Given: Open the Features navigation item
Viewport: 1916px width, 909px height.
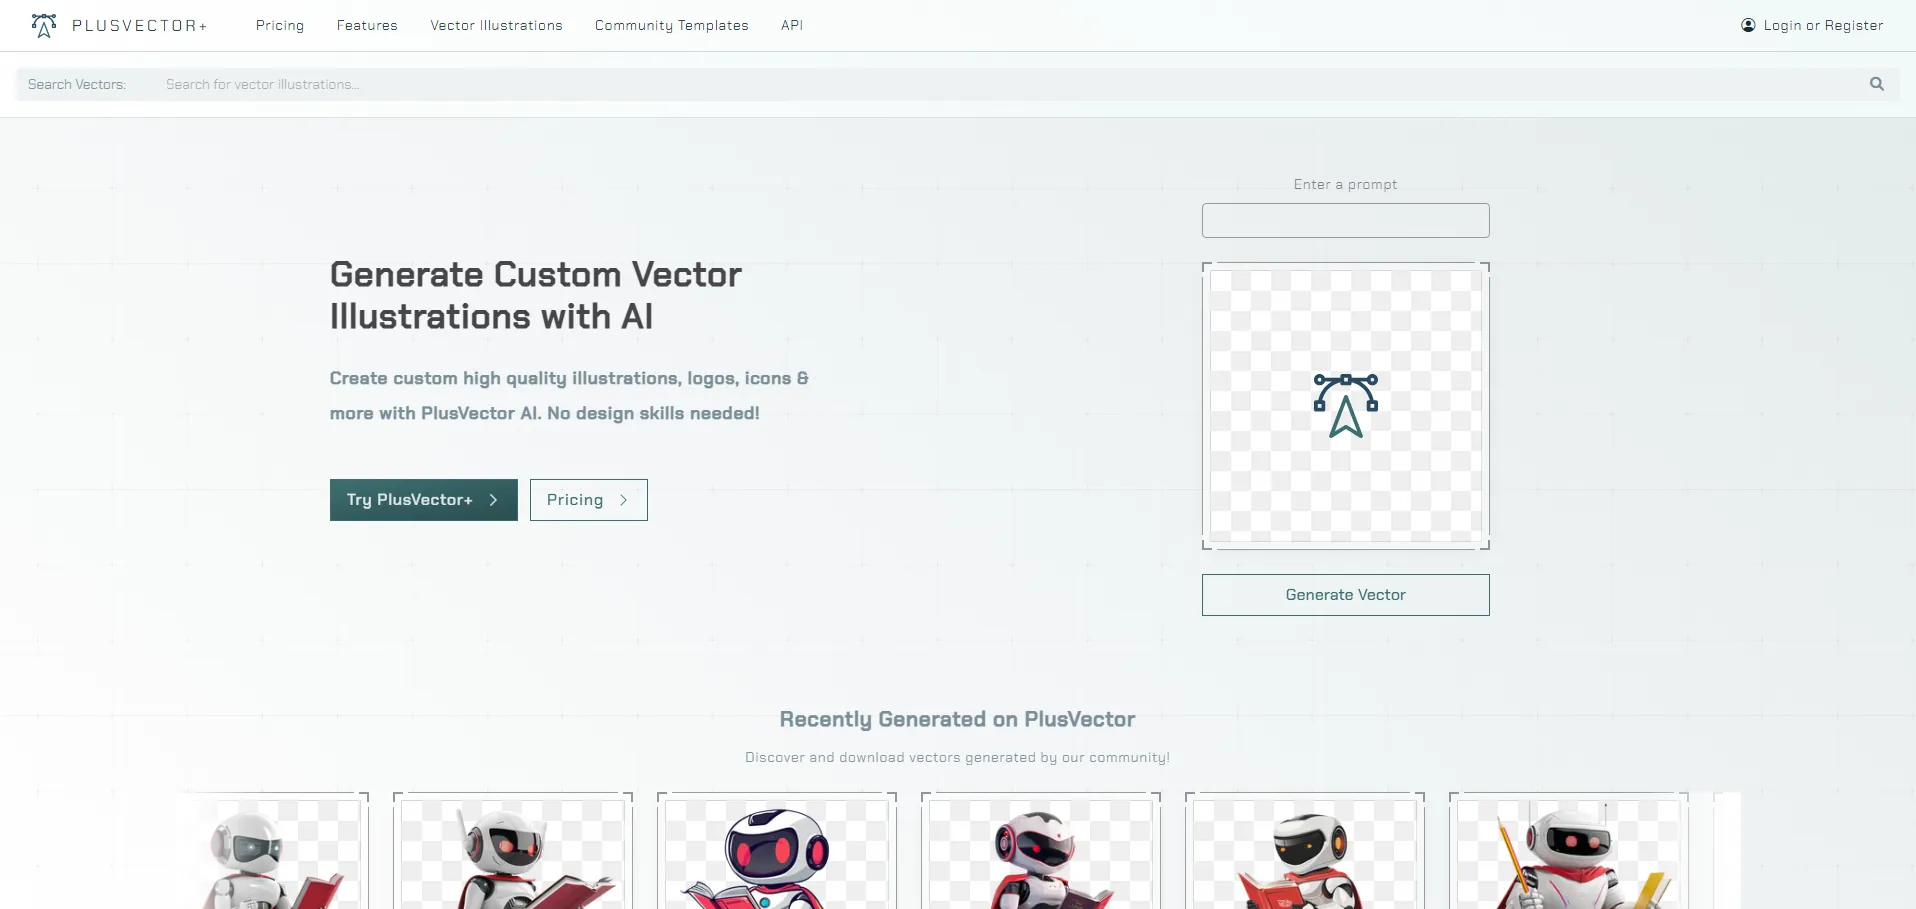Looking at the screenshot, I should (x=367, y=25).
